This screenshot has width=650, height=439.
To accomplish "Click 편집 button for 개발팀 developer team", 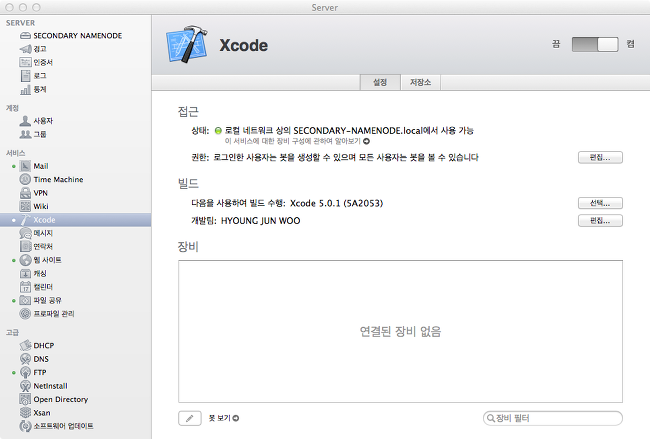I will [600, 221].
